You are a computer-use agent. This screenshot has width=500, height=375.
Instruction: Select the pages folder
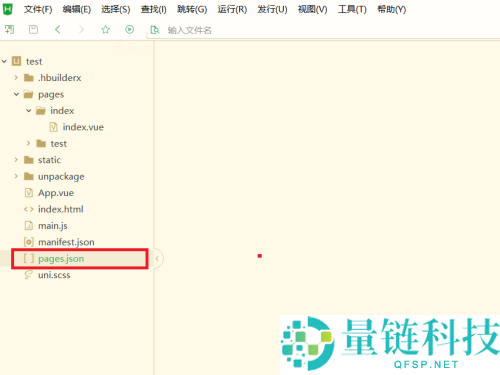tap(51, 95)
